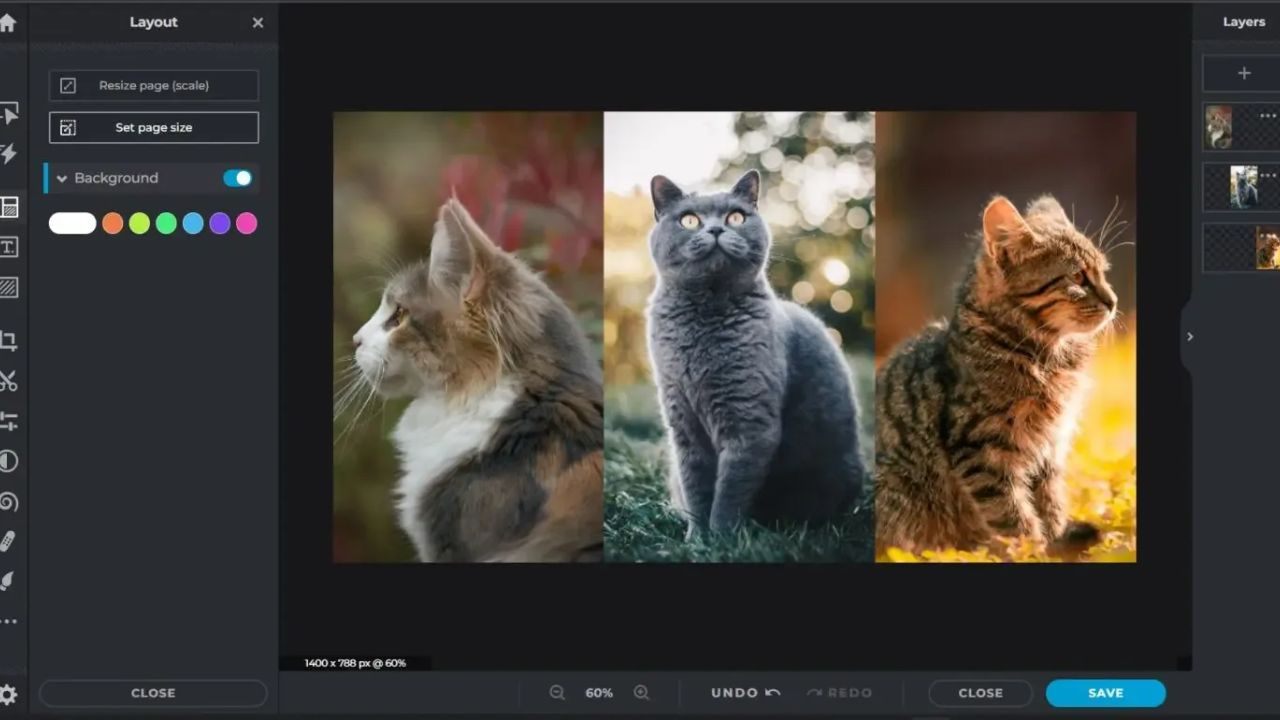Select the Cutout scissors tool
1280x720 pixels.
tap(8, 381)
